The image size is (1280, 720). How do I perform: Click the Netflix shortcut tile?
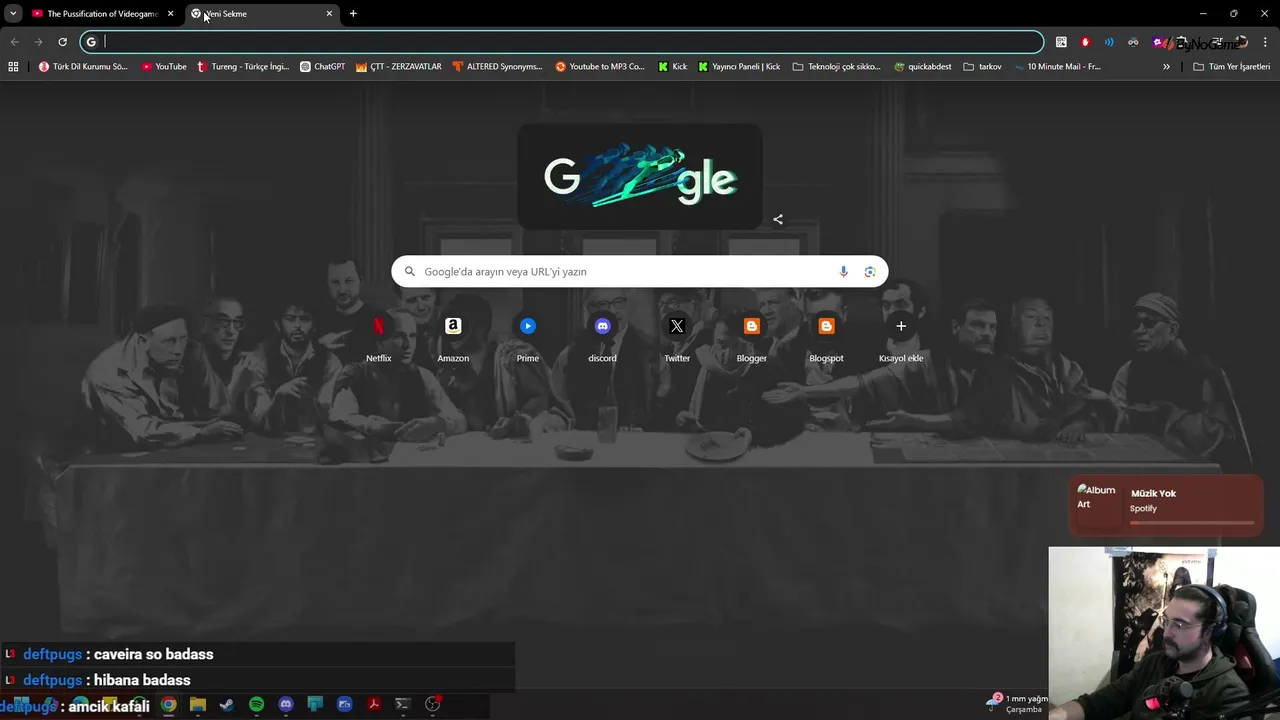point(379,338)
